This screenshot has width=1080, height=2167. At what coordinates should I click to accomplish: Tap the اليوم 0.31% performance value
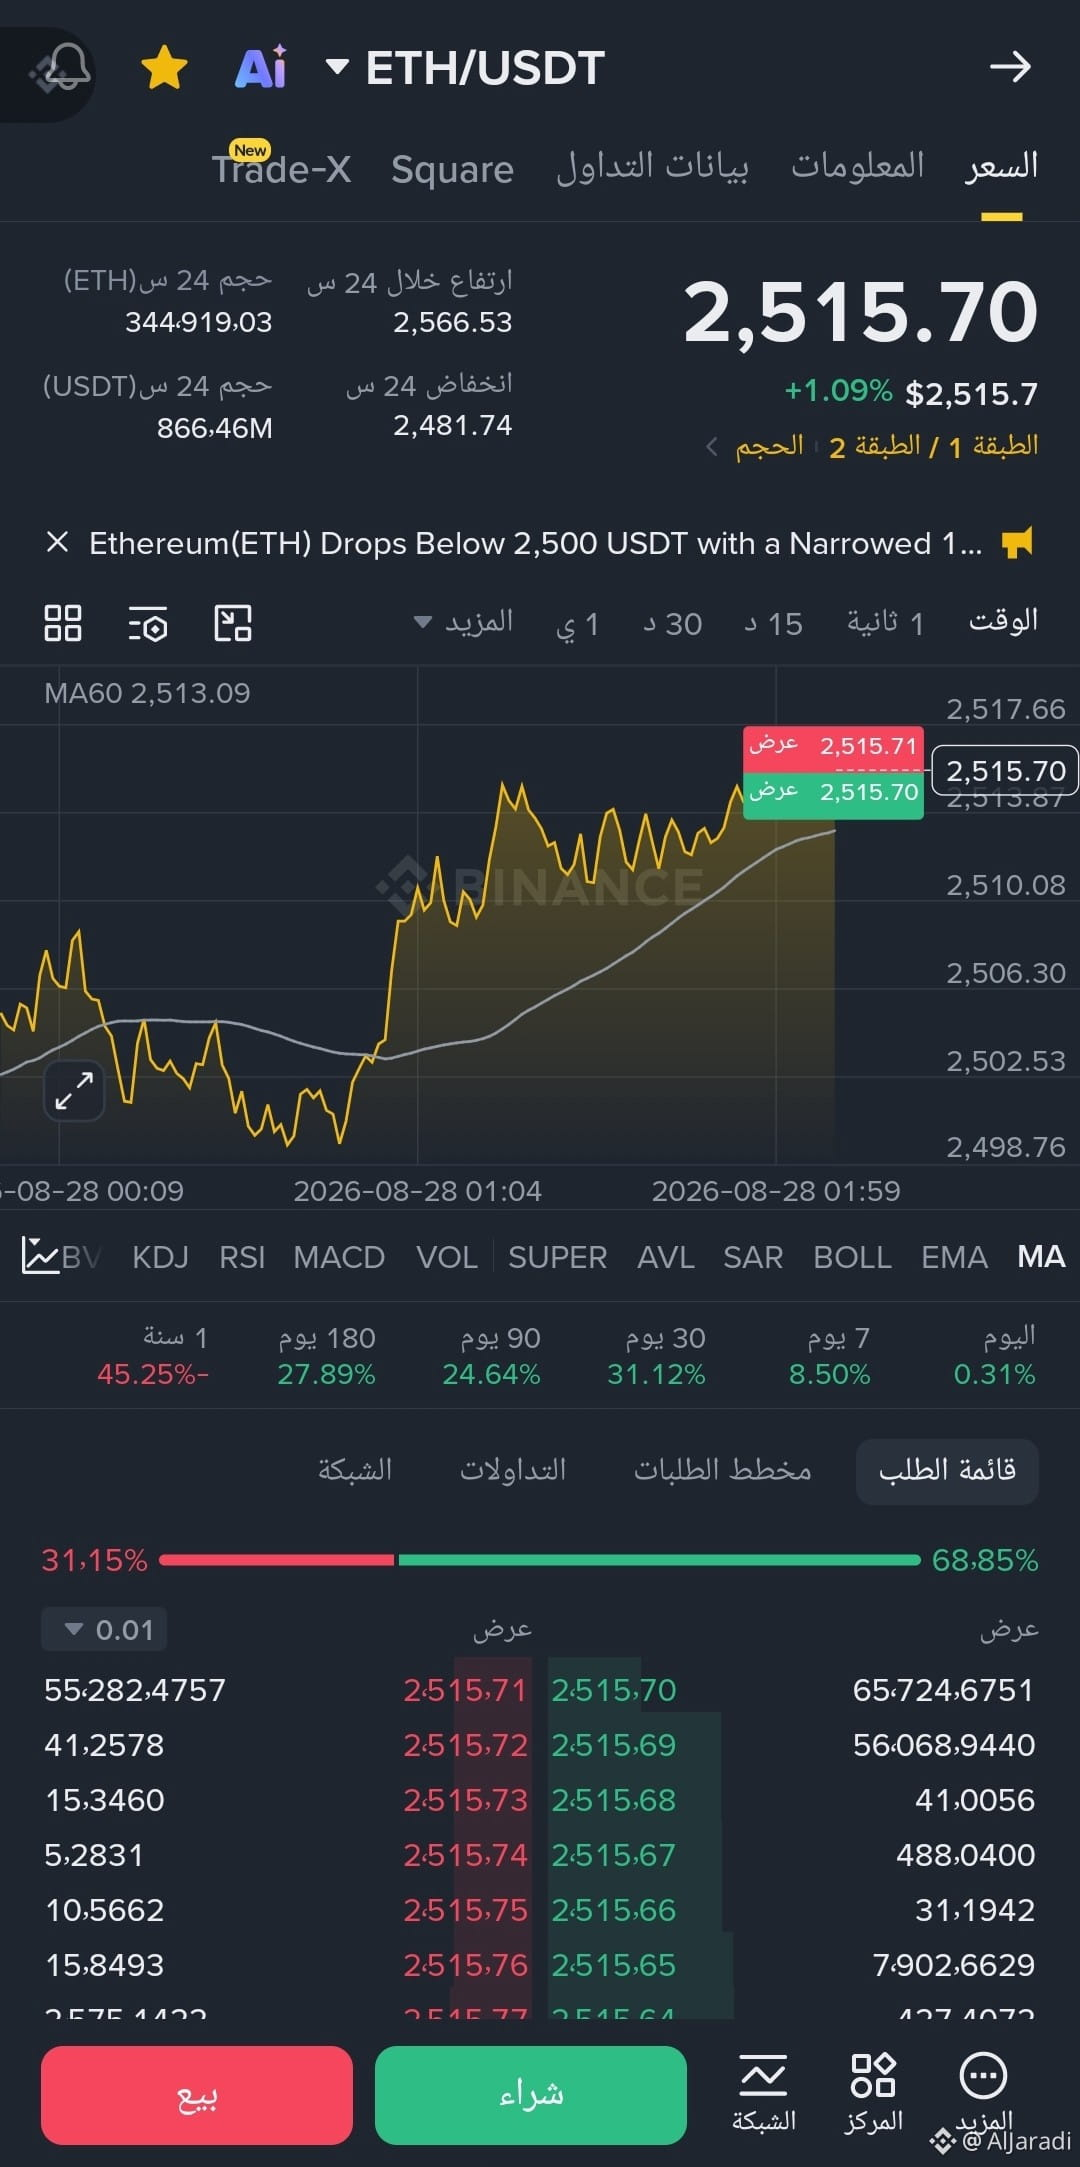coord(995,1374)
